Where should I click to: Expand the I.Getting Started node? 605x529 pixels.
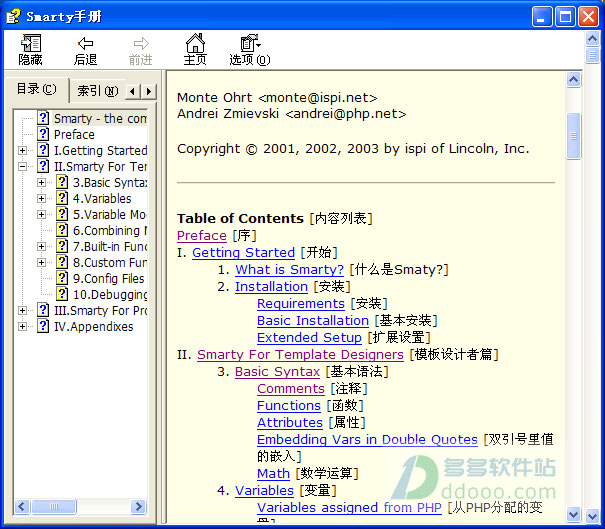(23, 150)
